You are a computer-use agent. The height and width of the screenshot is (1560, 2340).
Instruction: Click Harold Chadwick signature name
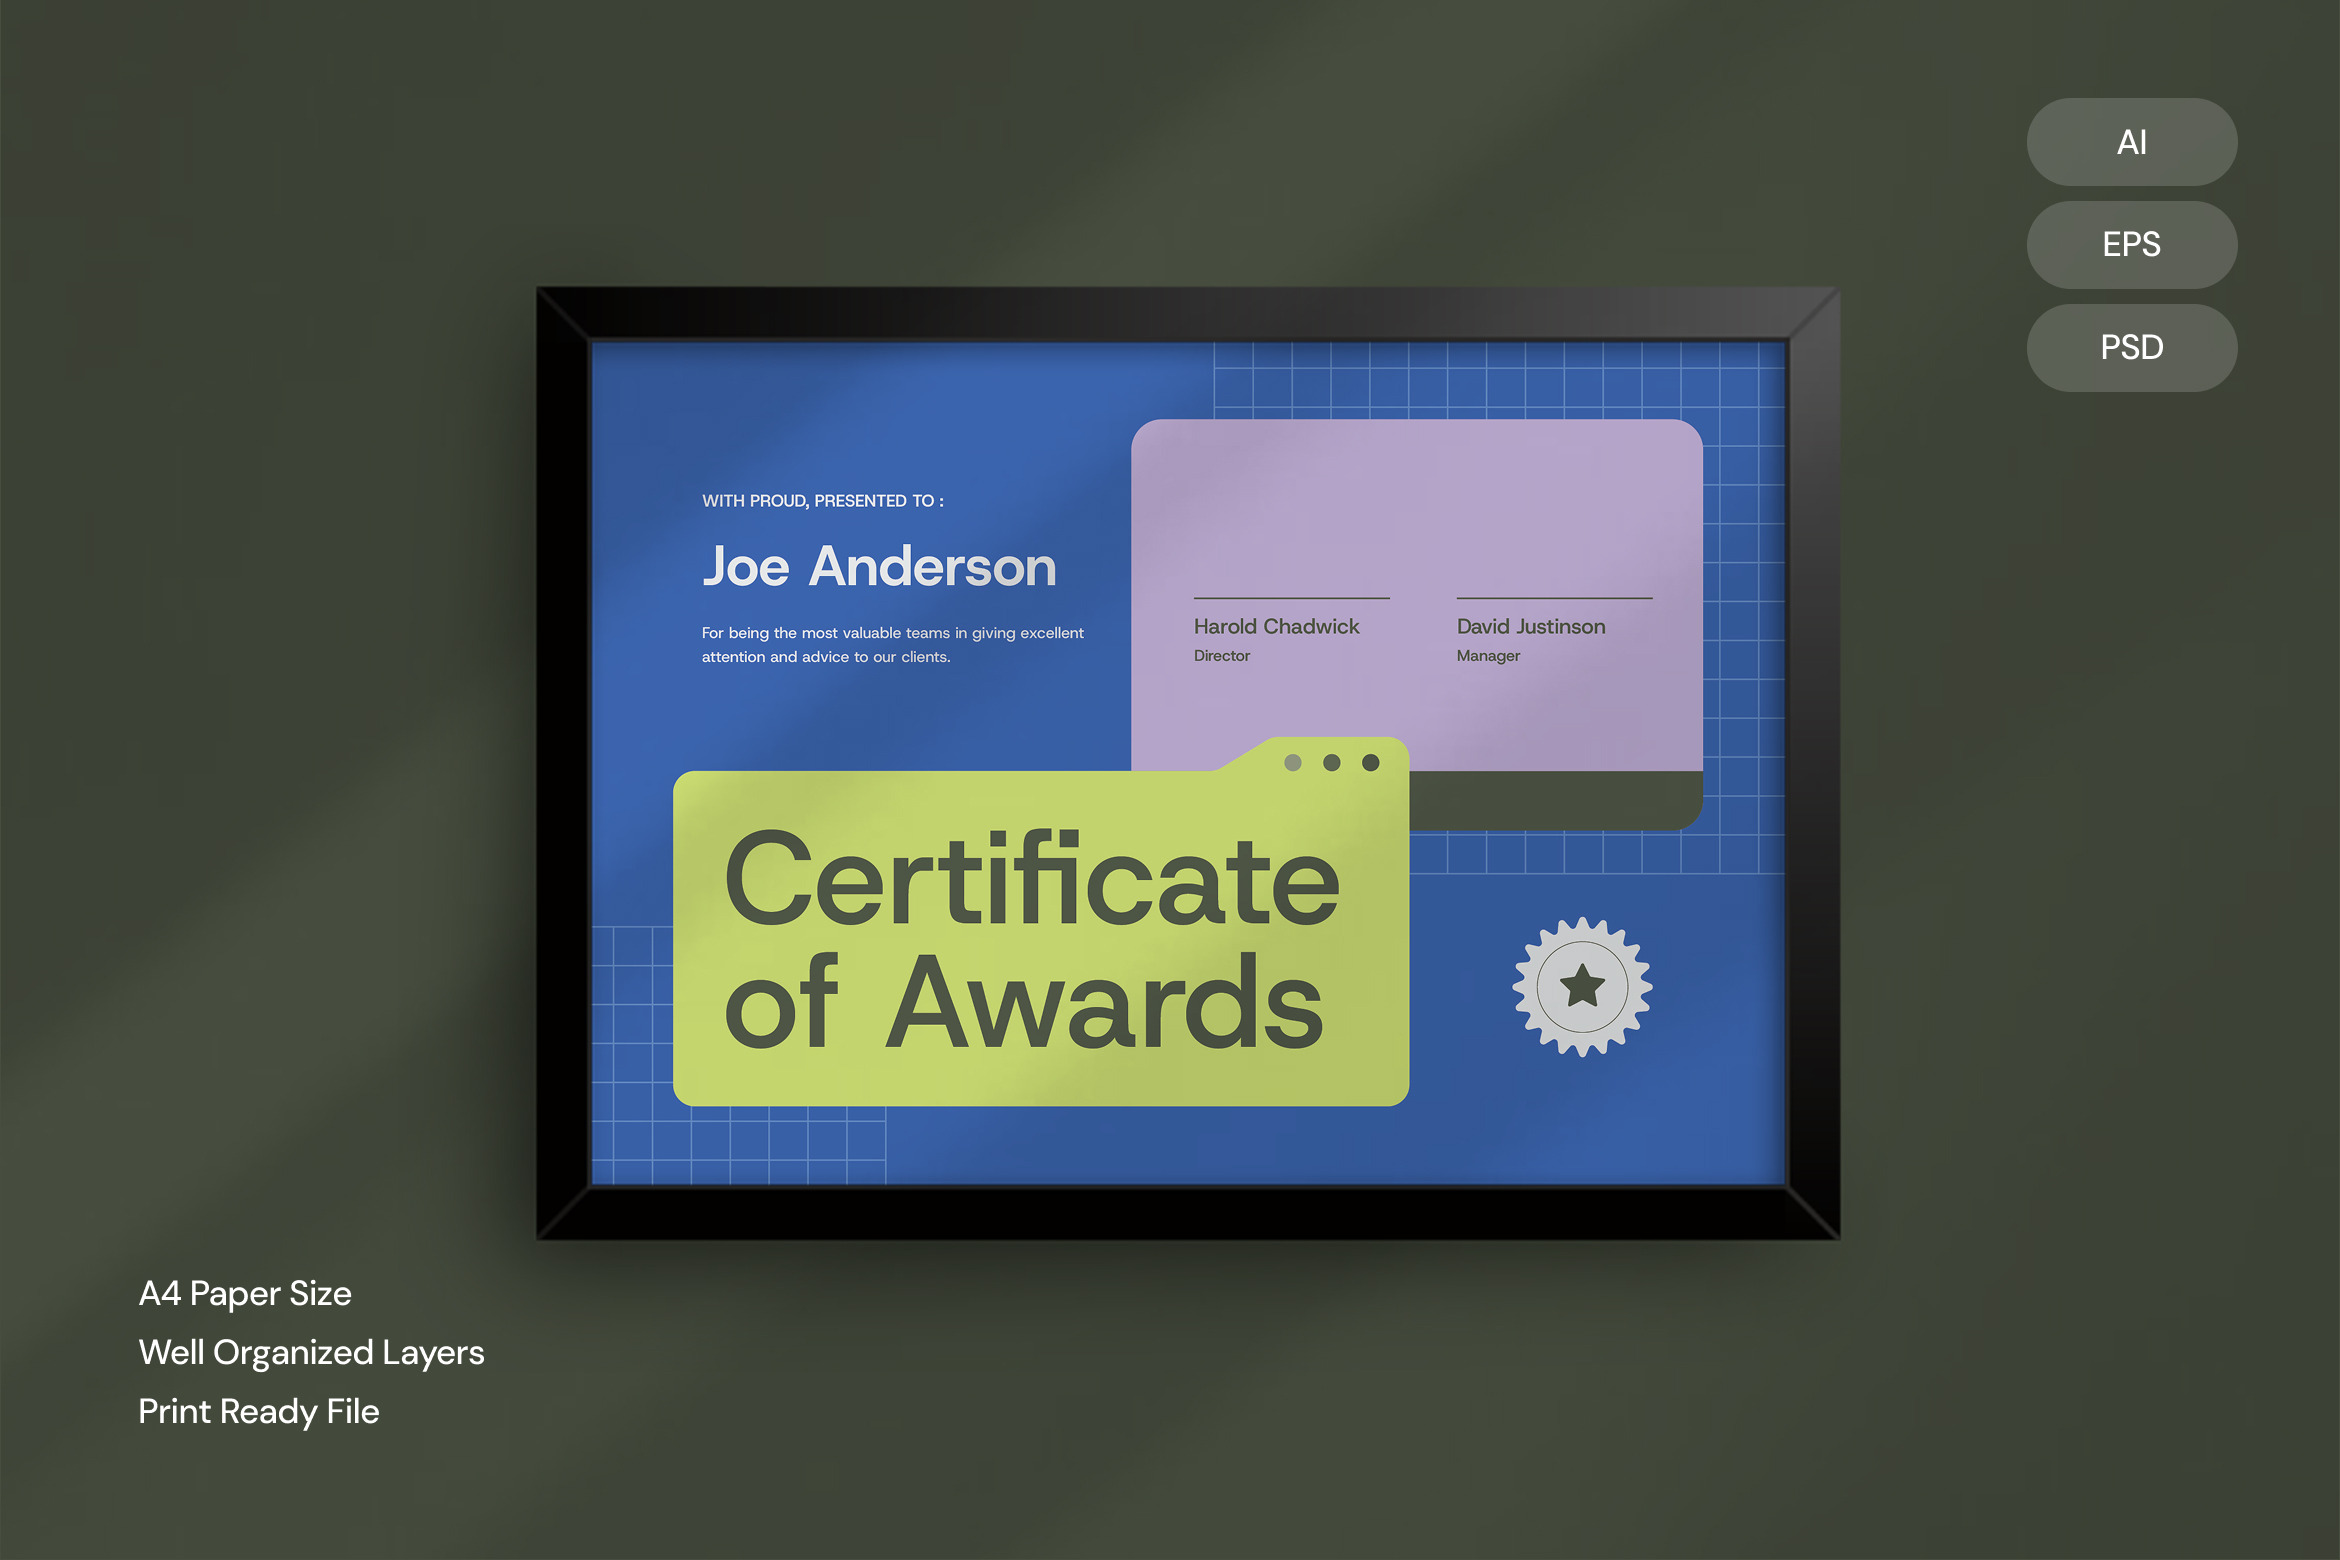click(1276, 627)
